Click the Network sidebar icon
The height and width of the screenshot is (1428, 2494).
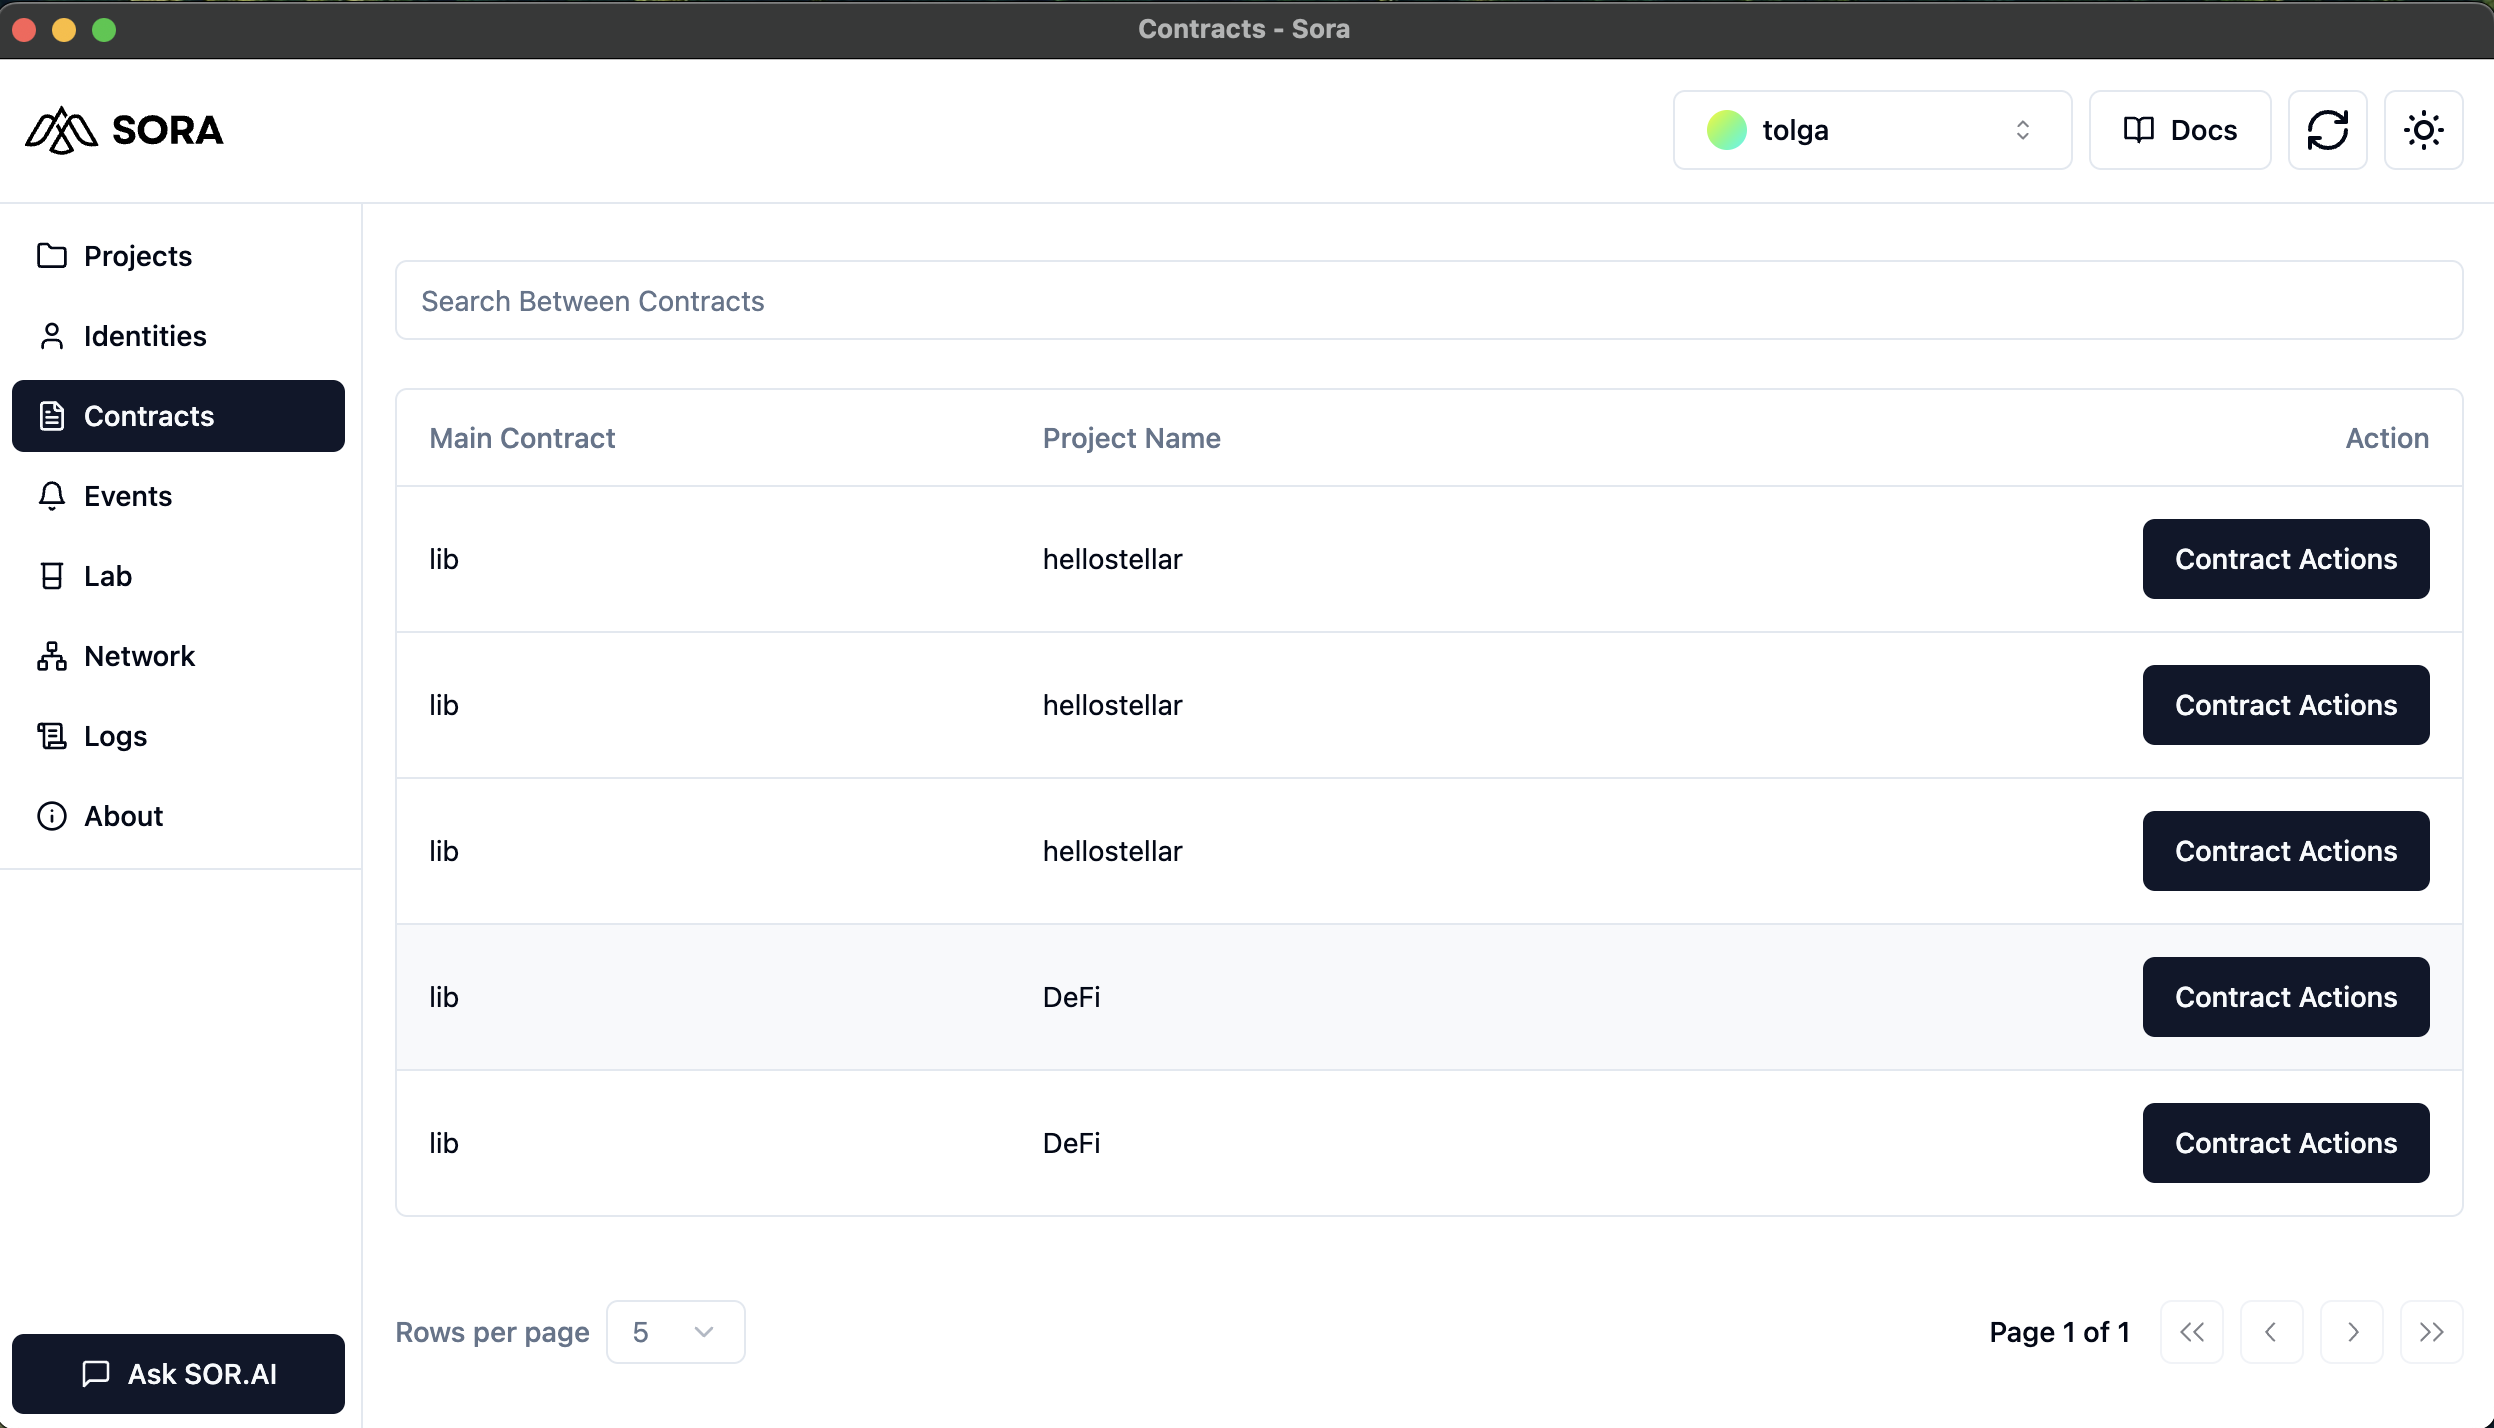[50, 654]
